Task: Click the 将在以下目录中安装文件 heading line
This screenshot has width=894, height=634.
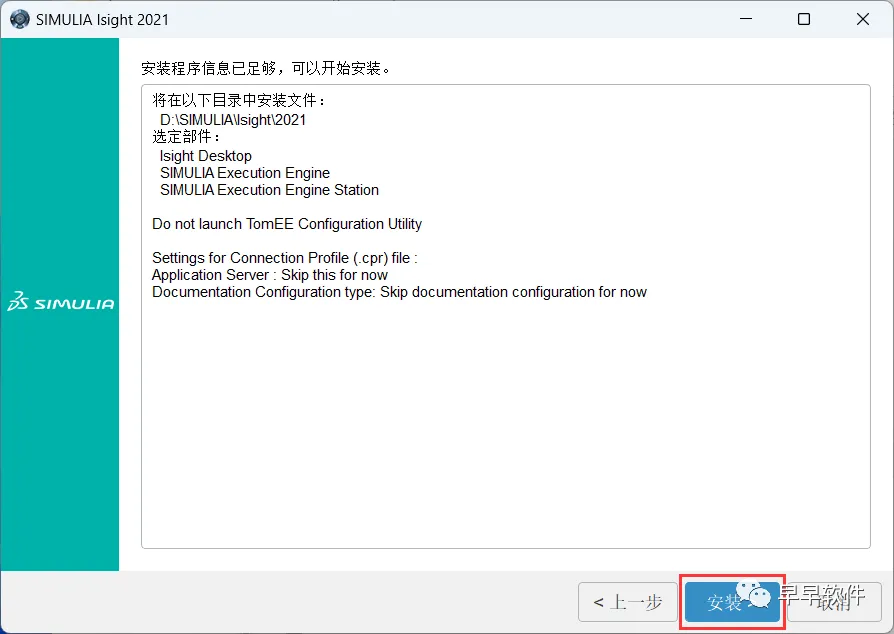Action: pos(239,100)
